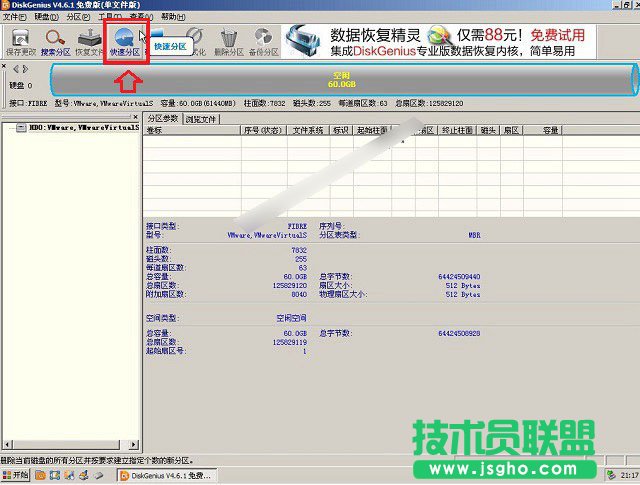Click the 总字节数 value 64424509440
The image size is (640, 485).
459,277
